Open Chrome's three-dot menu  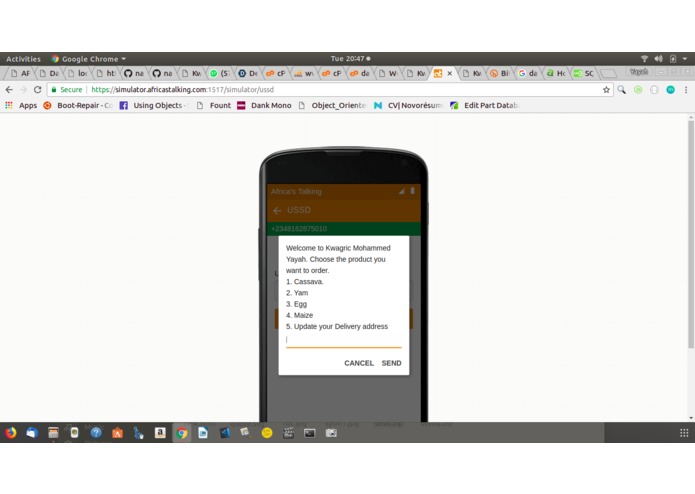click(x=686, y=90)
